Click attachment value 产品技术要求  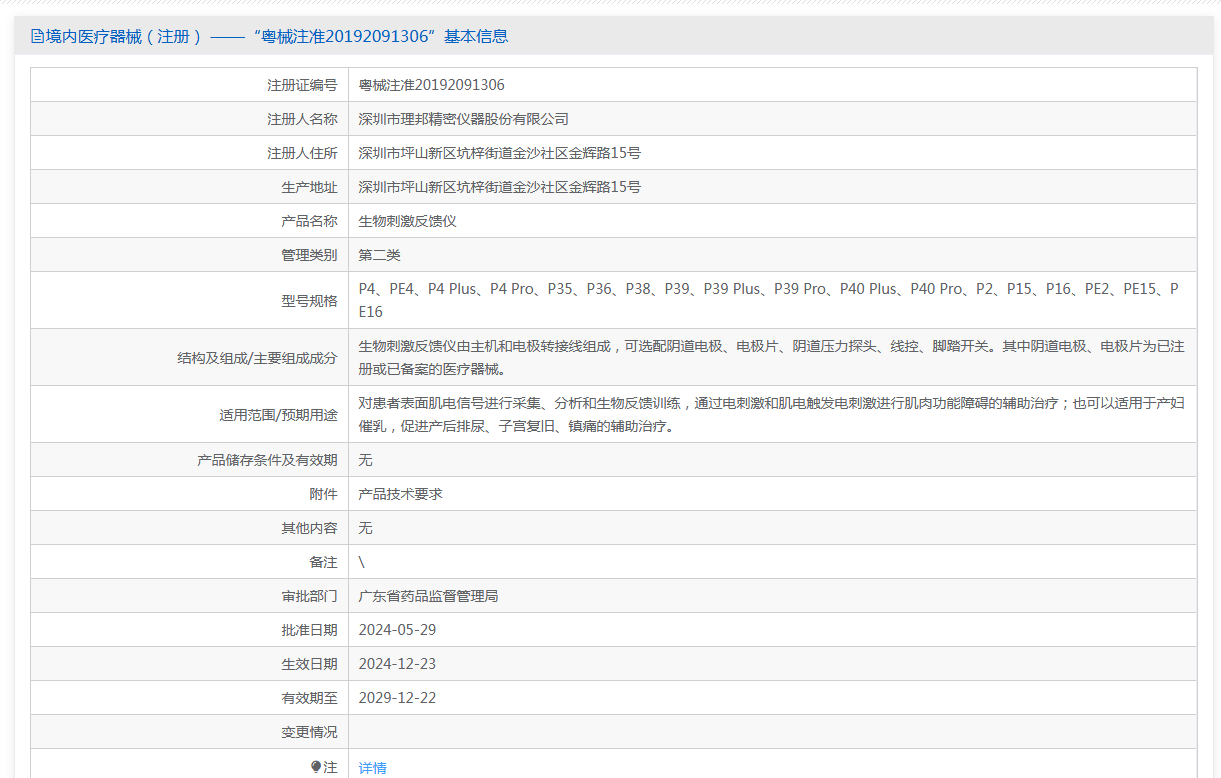click(400, 494)
